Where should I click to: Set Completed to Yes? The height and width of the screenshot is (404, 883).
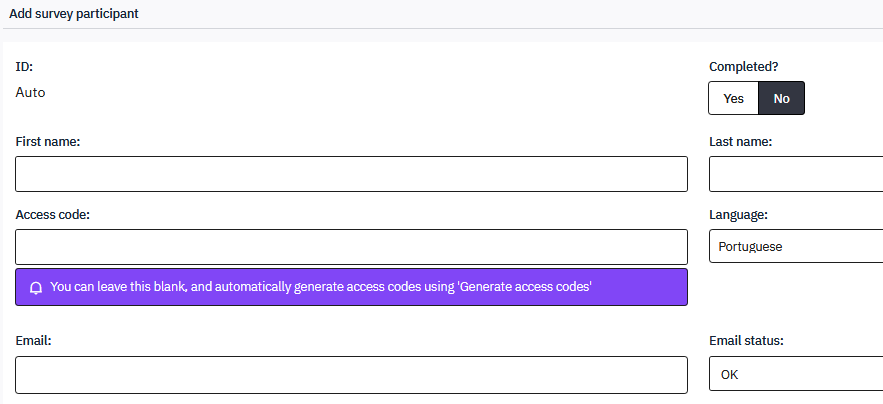[x=733, y=98]
